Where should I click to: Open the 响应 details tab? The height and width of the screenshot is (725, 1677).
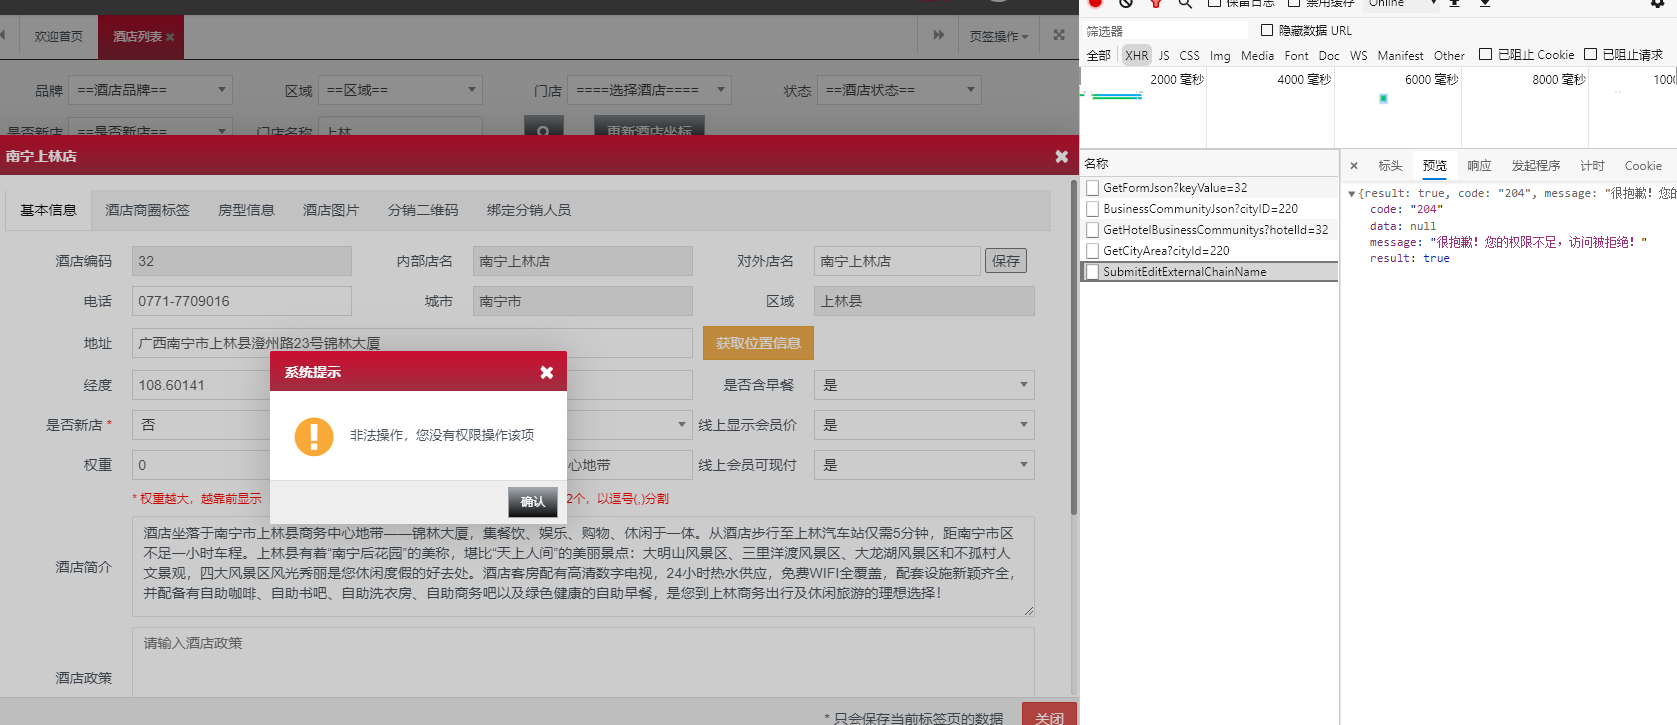(1479, 166)
